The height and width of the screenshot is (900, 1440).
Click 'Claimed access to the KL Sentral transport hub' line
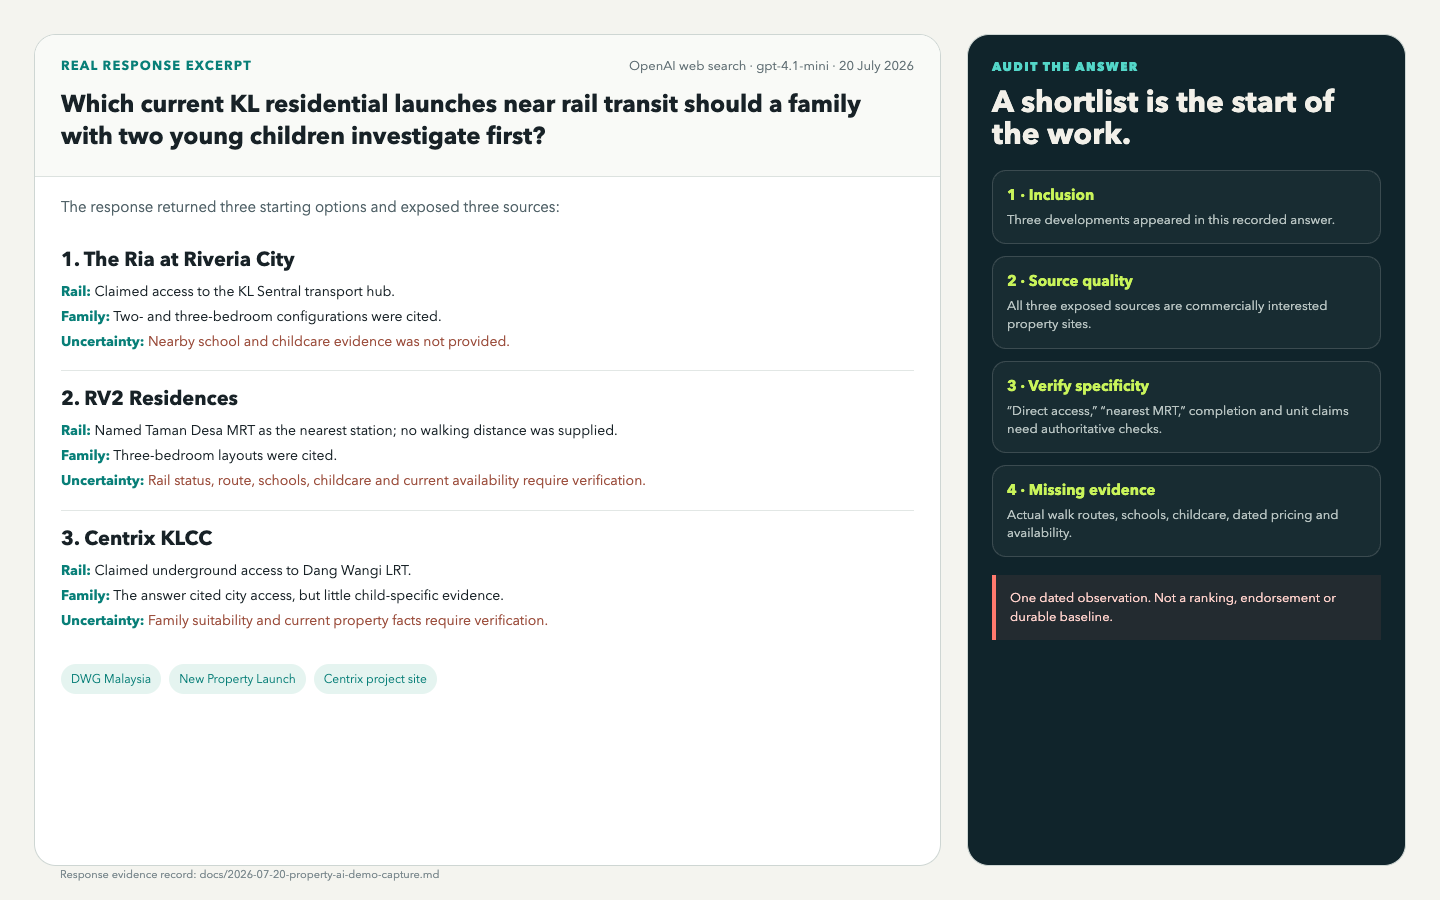tap(228, 291)
